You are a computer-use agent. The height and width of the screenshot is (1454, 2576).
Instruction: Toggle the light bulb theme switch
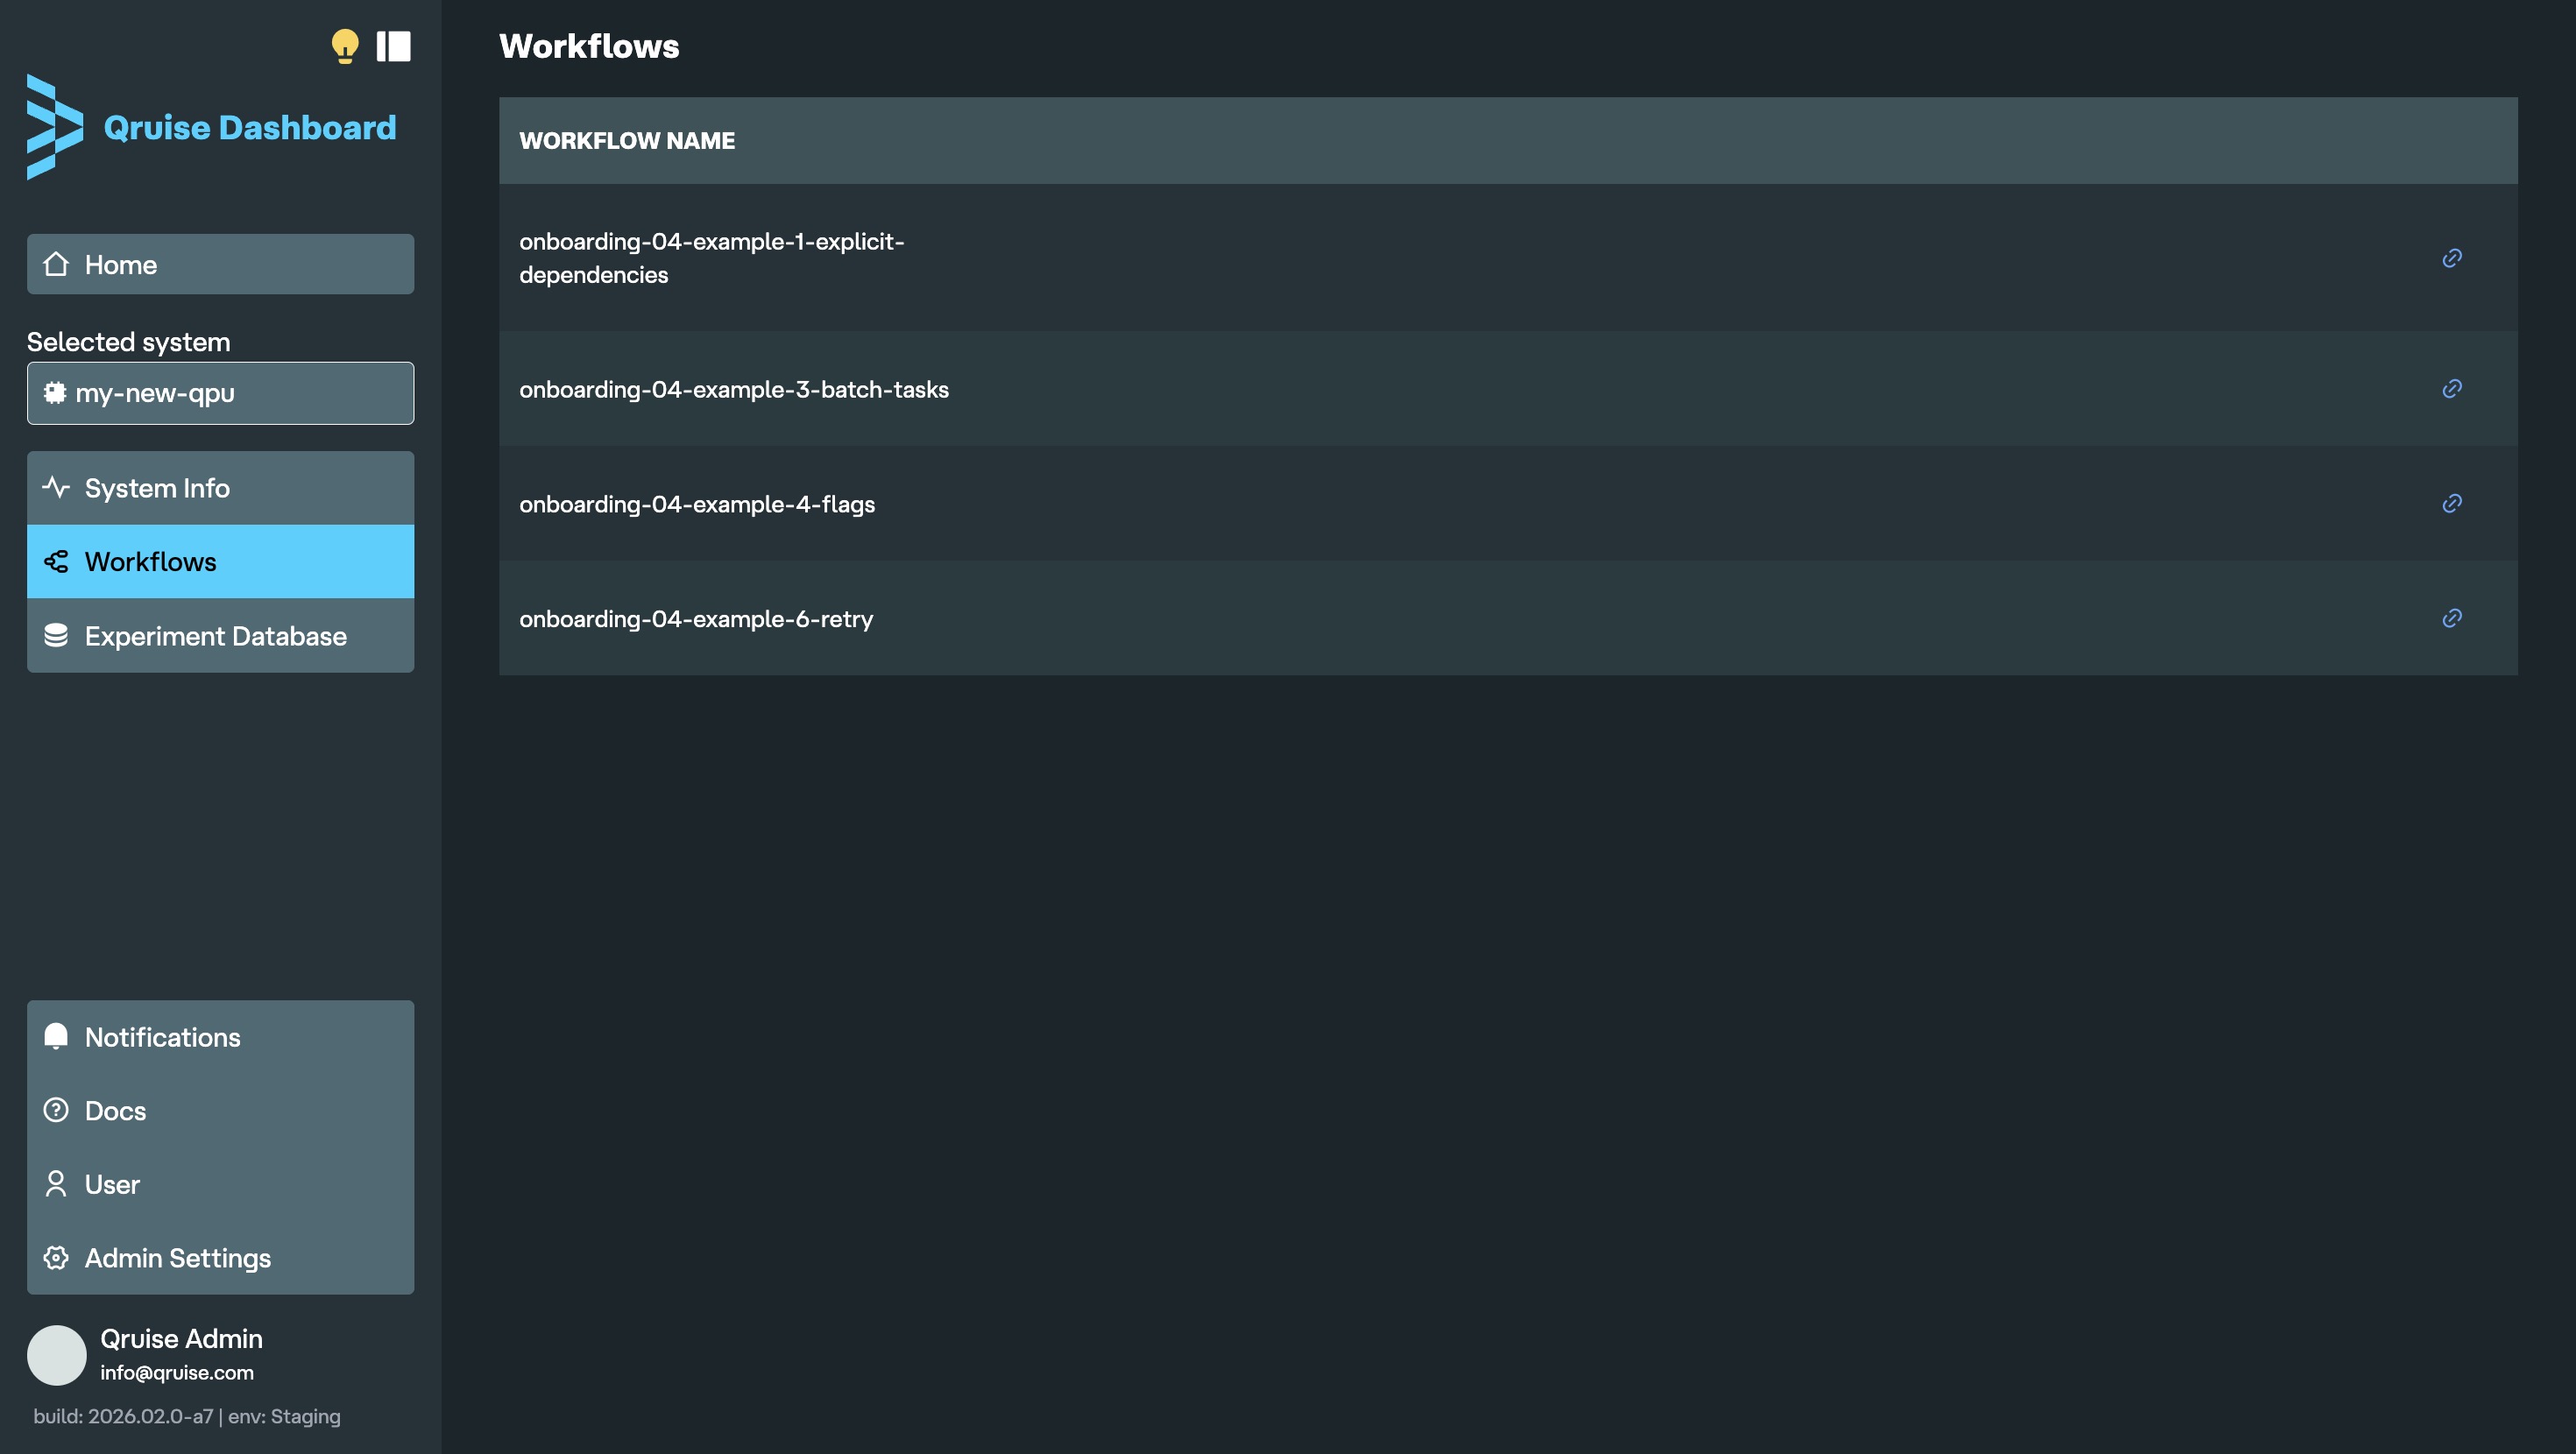pos(344,46)
